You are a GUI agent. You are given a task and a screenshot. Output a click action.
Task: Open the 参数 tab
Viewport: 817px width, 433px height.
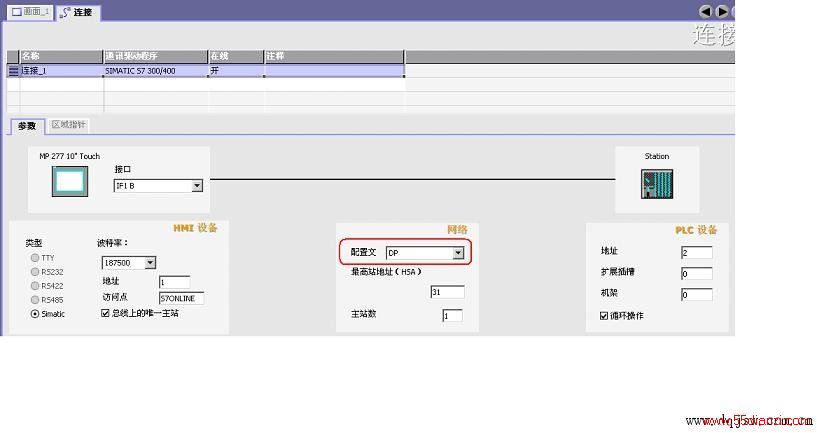tap(27, 126)
